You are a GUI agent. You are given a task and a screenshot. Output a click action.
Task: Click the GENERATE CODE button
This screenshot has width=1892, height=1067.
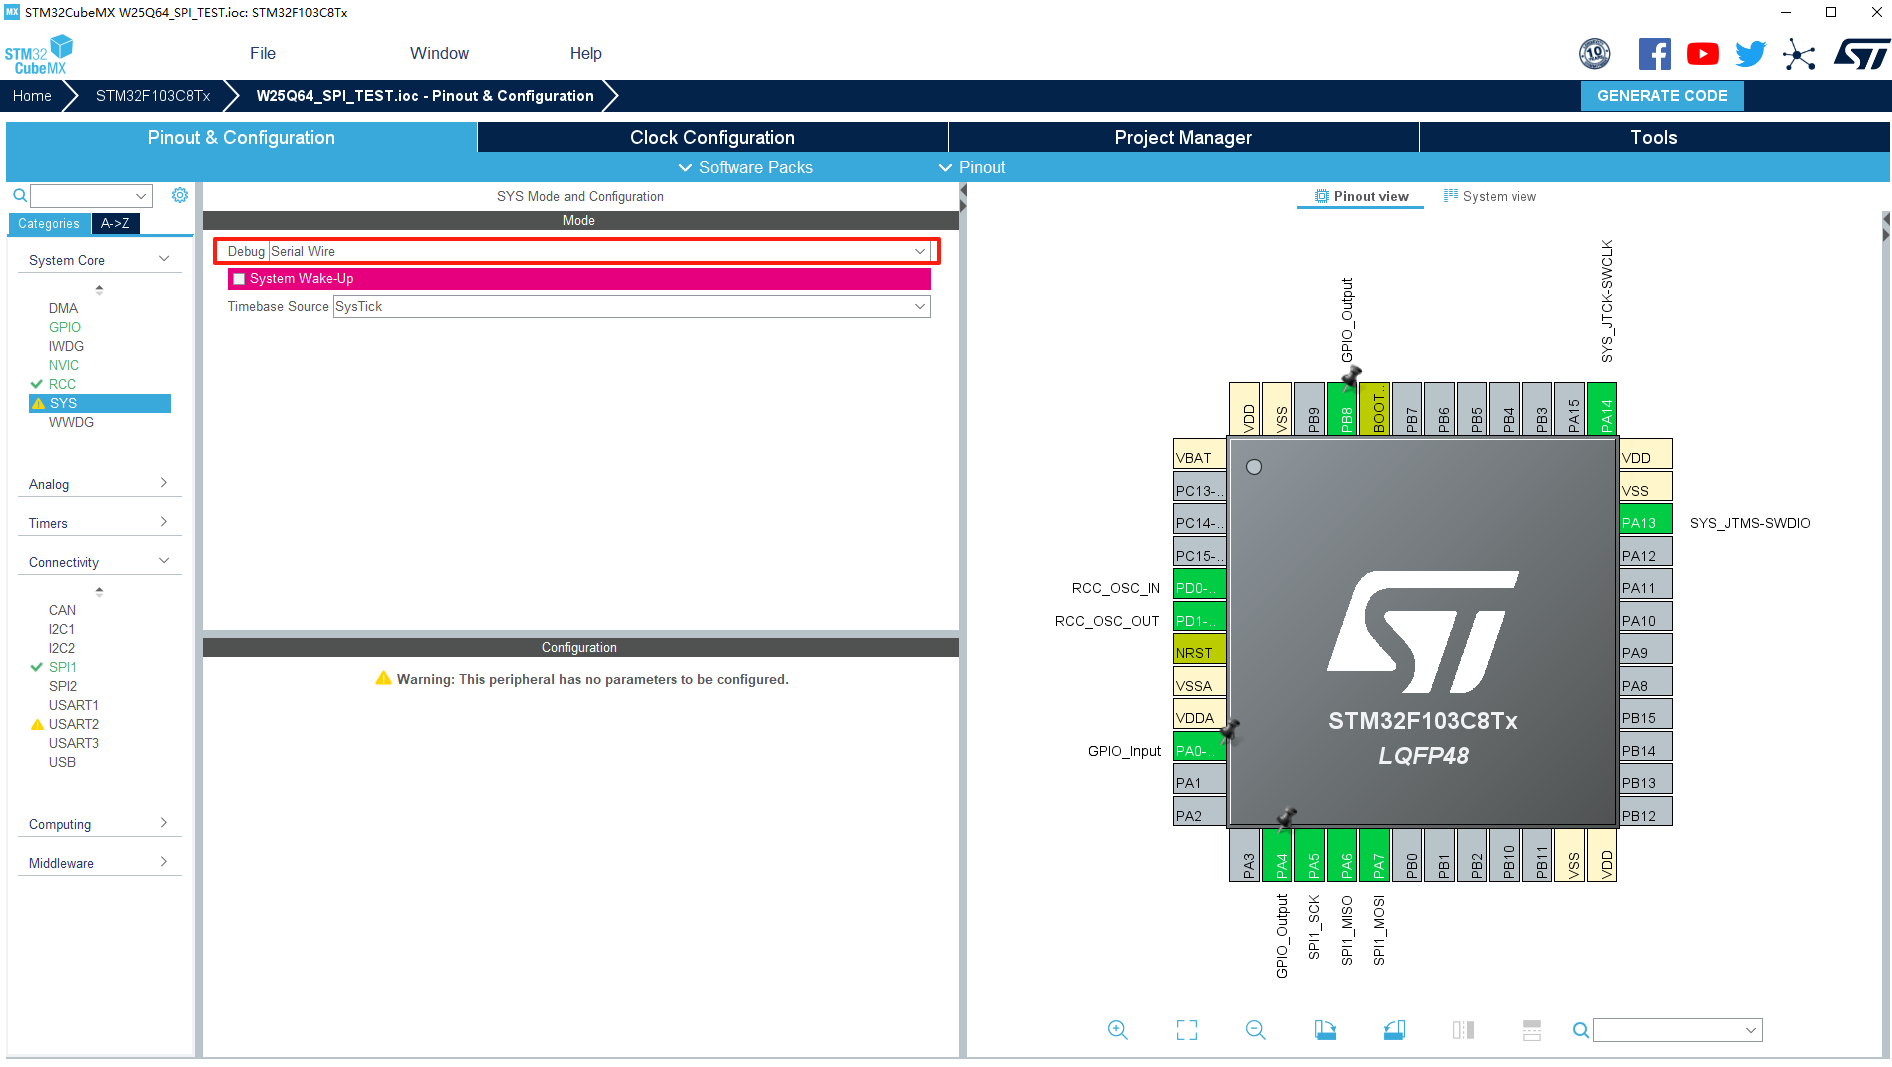pos(1662,96)
